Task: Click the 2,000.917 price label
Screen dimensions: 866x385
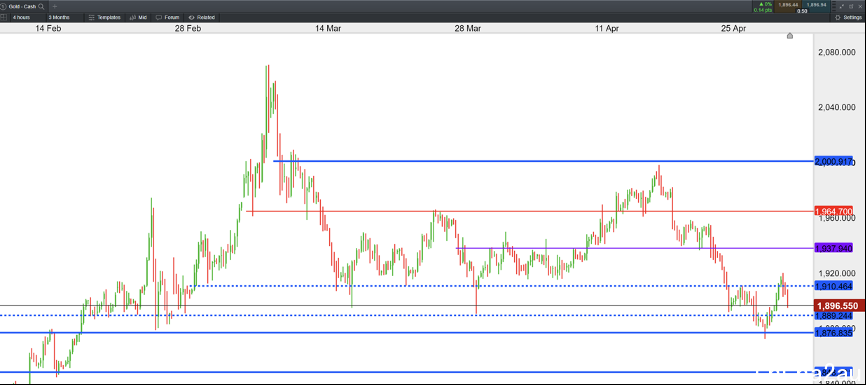Action: tap(834, 161)
